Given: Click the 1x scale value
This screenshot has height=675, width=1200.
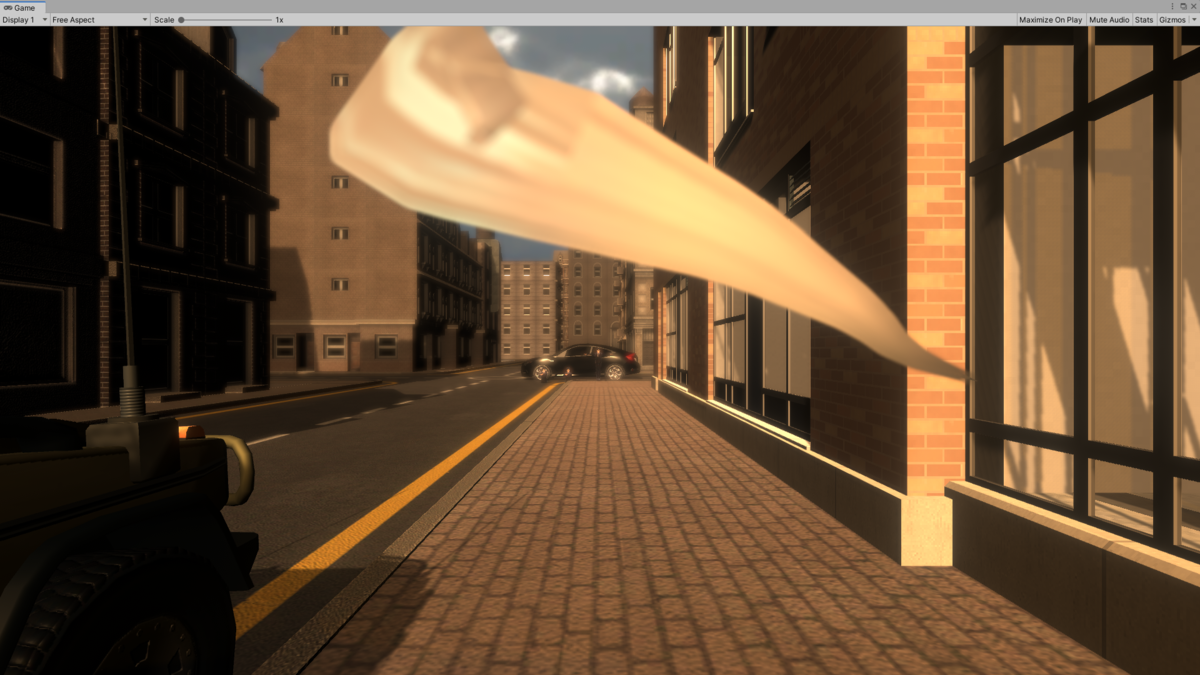Looking at the screenshot, I should point(279,20).
